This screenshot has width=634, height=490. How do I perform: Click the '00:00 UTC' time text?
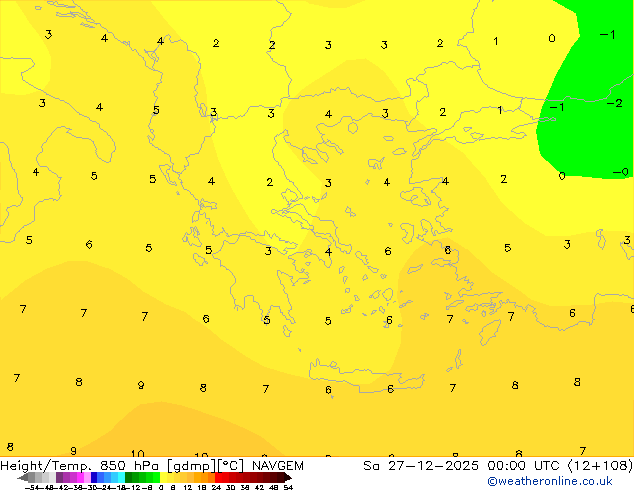524,466
